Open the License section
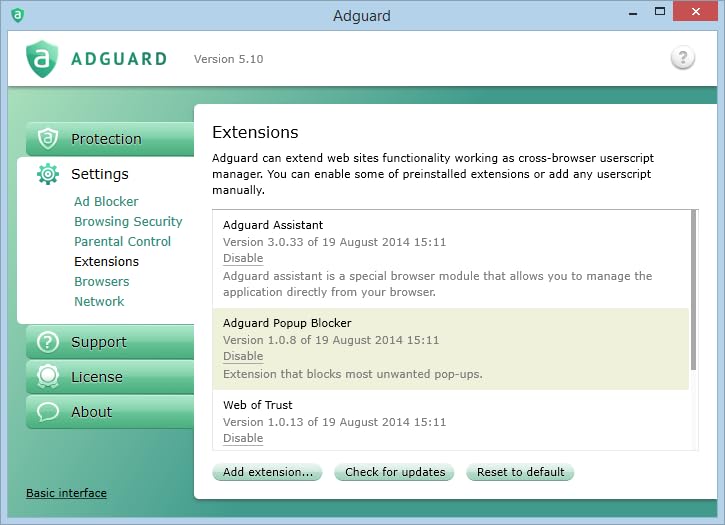Image resolution: width=725 pixels, height=525 pixels. (x=110, y=377)
